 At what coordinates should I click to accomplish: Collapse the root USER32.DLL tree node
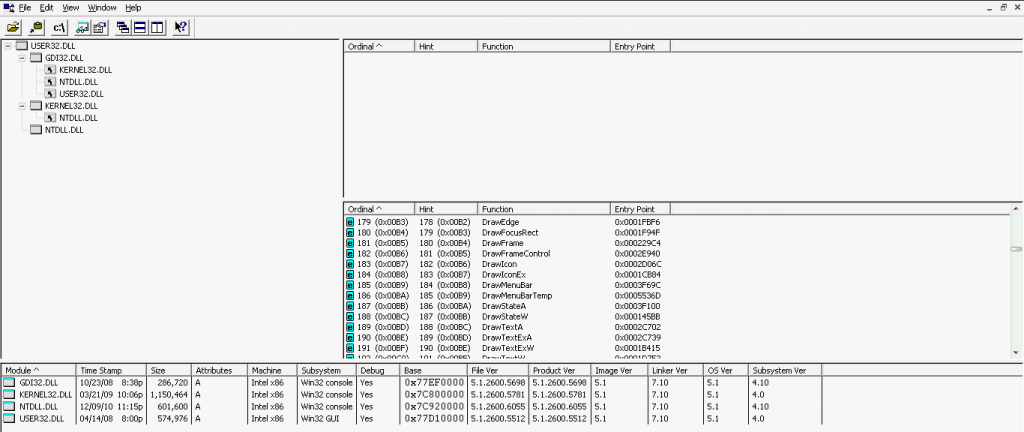click(8, 46)
